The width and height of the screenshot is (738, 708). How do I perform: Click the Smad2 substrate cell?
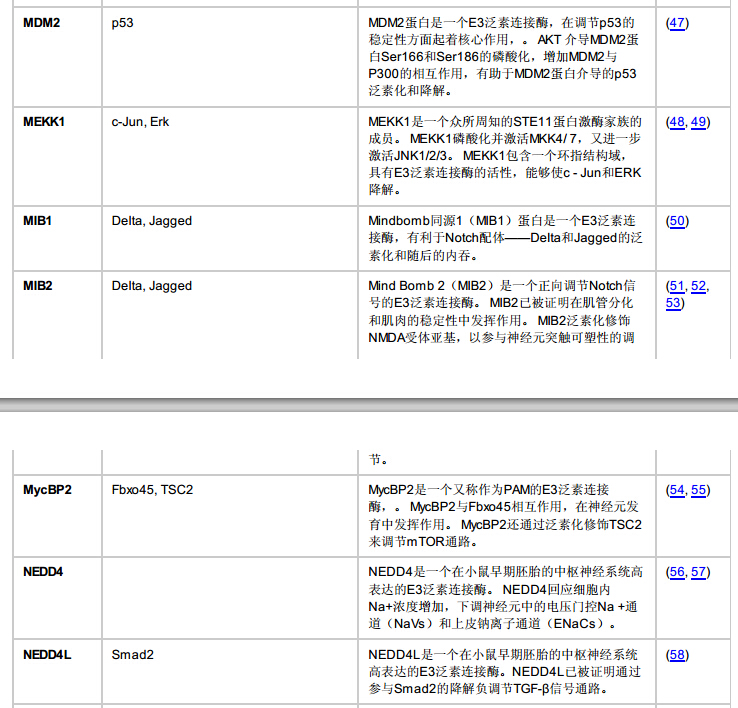click(x=132, y=655)
